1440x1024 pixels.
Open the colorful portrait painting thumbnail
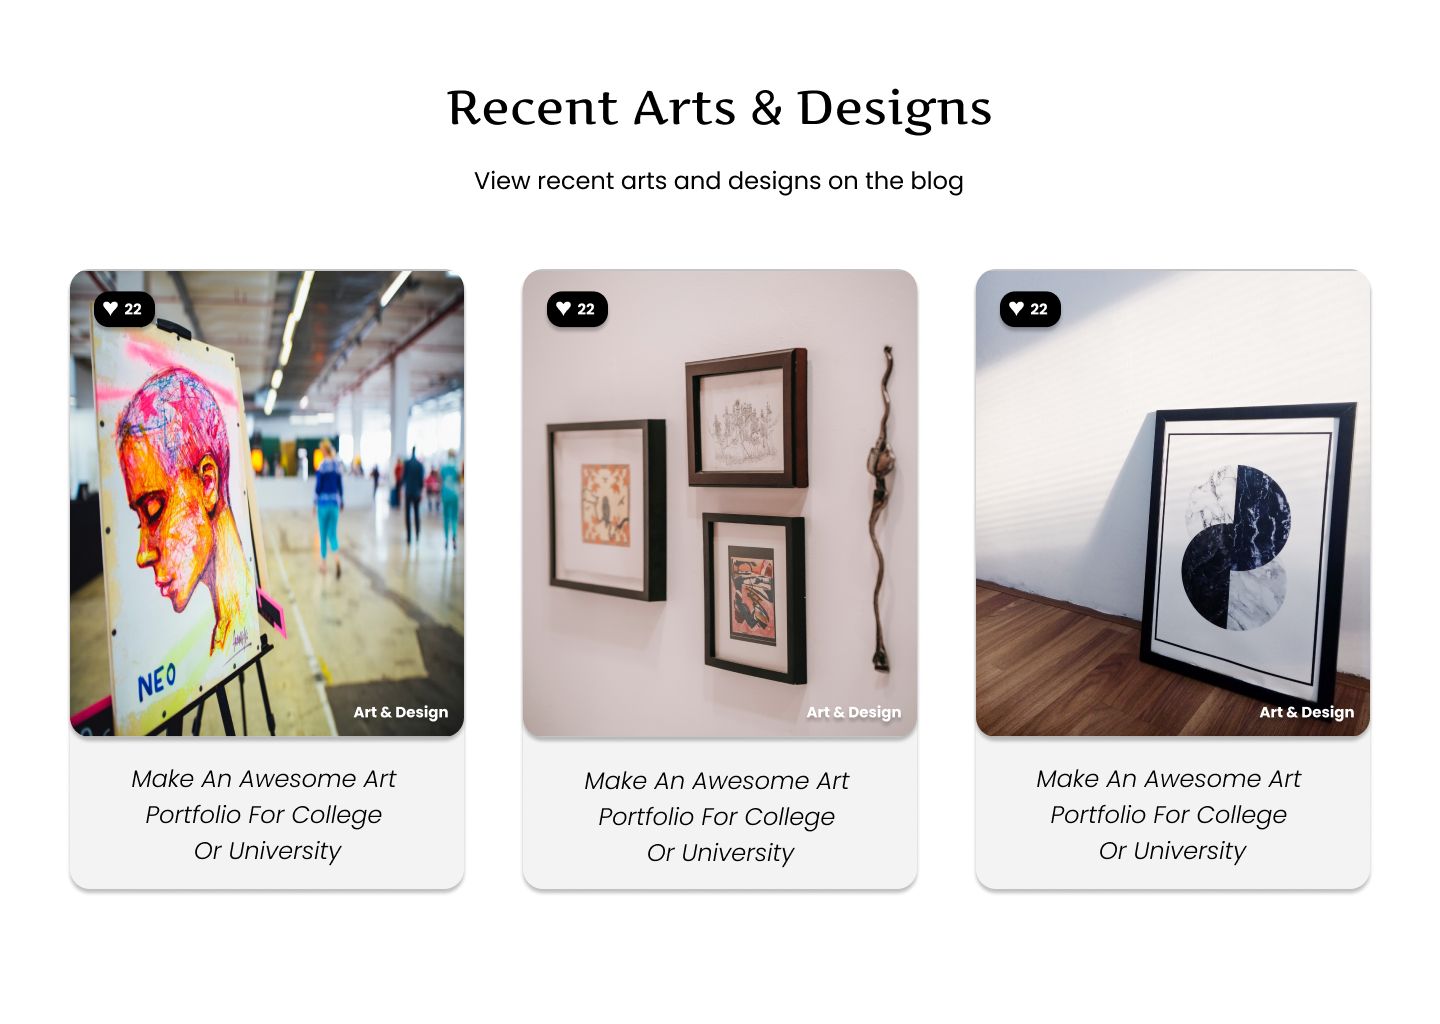tap(267, 503)
